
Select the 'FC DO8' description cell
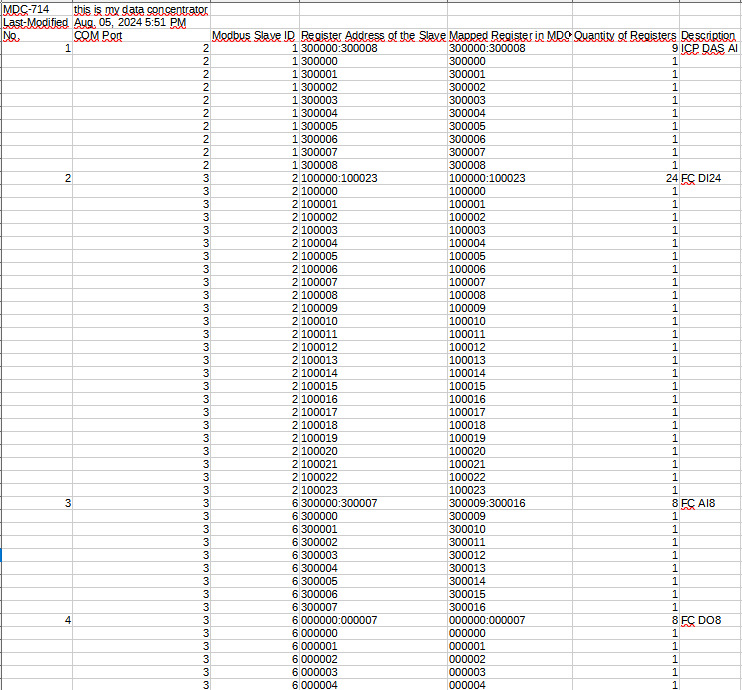coord(710,620)
